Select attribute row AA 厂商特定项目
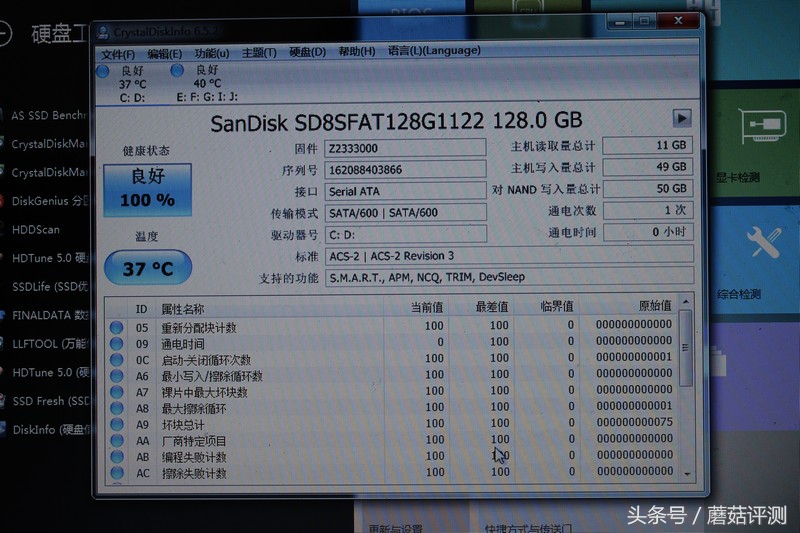The height and width of the screenshot is (533, 800). point(393,440)
